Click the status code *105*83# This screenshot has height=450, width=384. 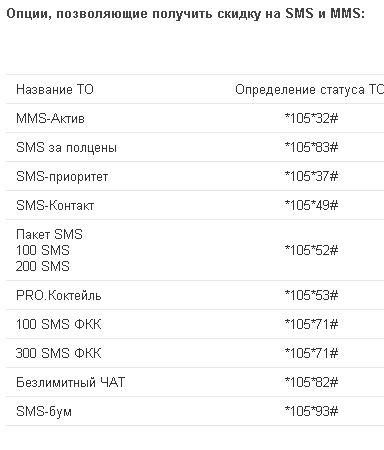pyautogui.click(x=311, y=147)
